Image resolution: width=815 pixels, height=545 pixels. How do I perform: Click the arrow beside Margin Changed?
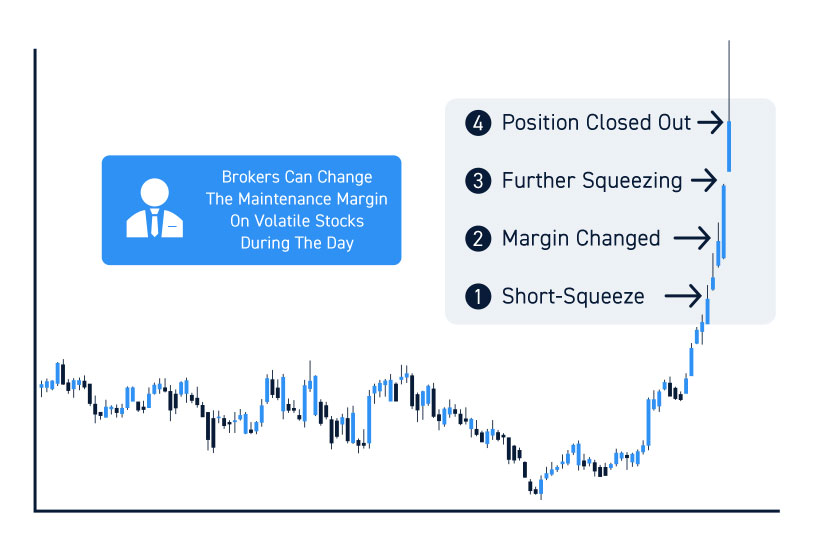click(692, 238)
